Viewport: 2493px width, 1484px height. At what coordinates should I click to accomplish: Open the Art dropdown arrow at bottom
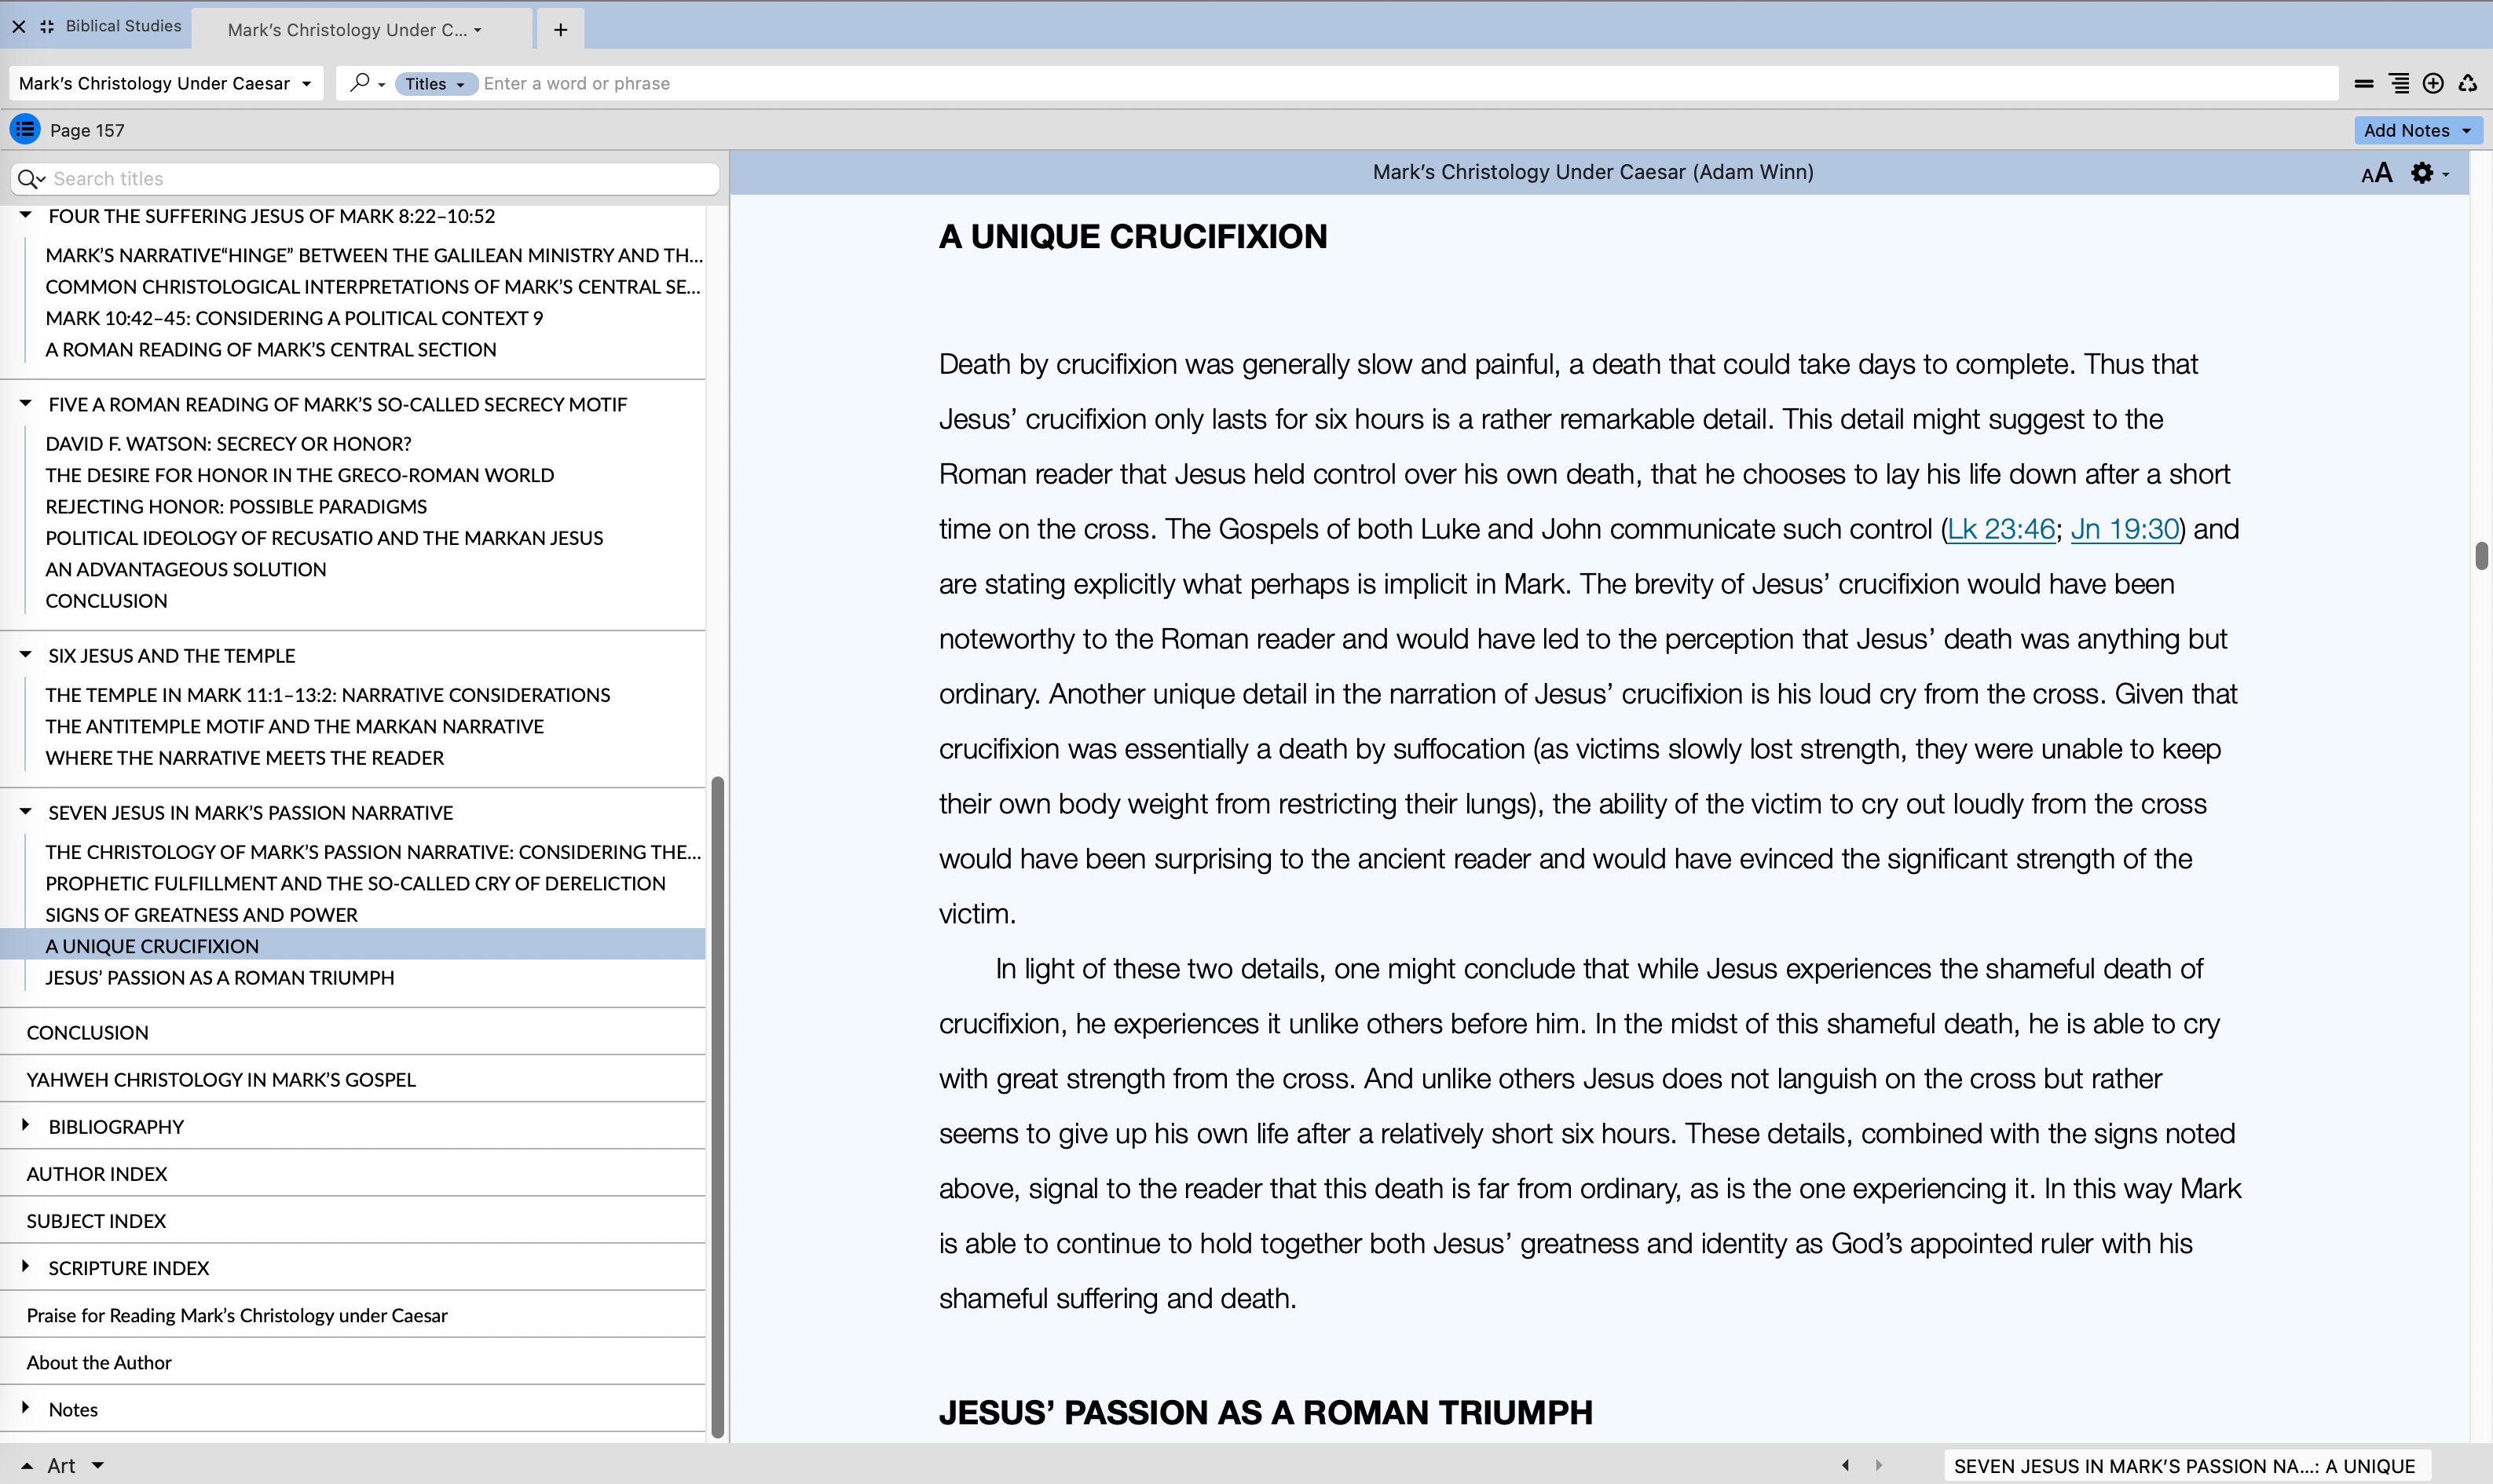[x=98, y=1466]
